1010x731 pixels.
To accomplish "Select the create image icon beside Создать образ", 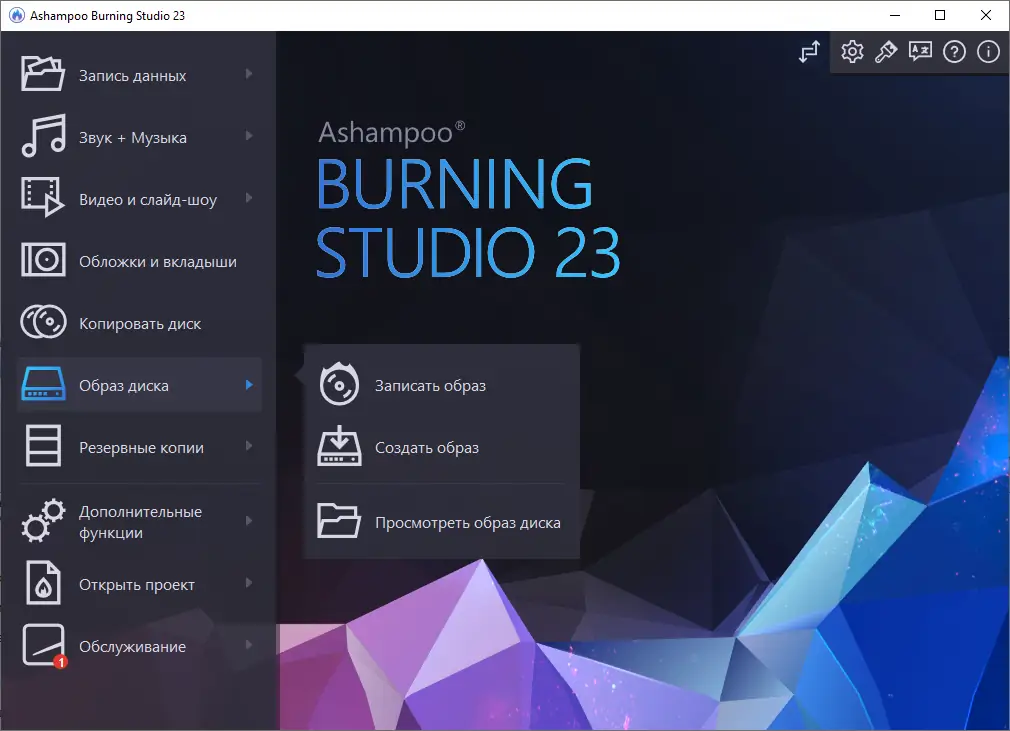I will pyautogui.click(x=340, y=448).
